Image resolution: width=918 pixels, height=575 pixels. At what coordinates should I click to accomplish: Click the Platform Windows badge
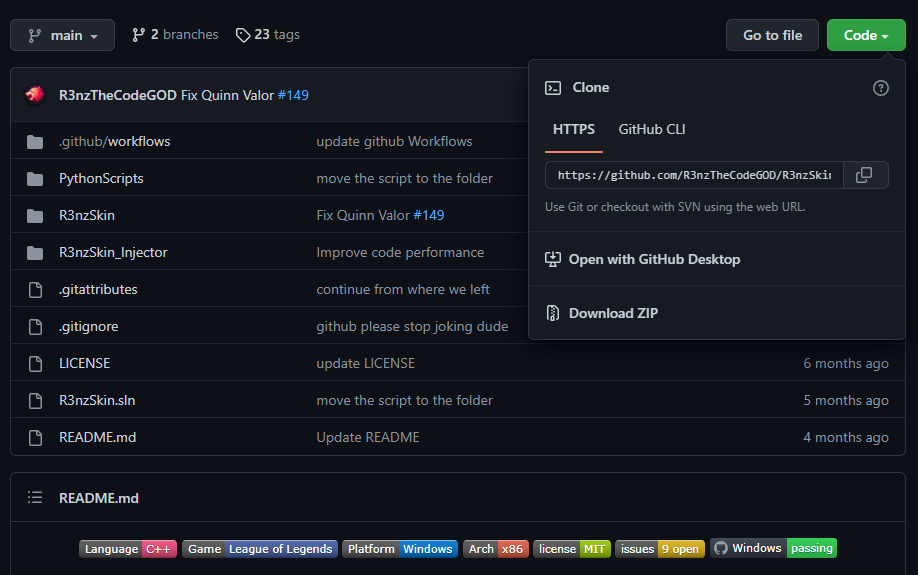[400, 549]
